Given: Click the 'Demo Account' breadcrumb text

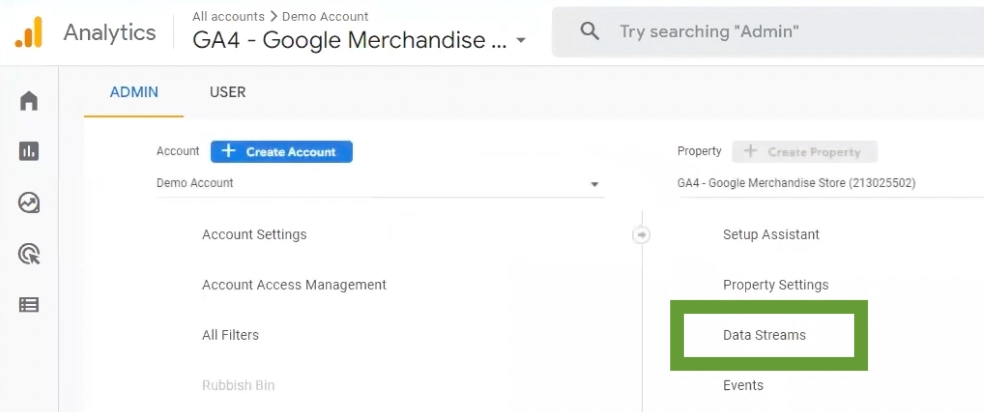Looking at the screenshot, I should [x=325, y=16].
